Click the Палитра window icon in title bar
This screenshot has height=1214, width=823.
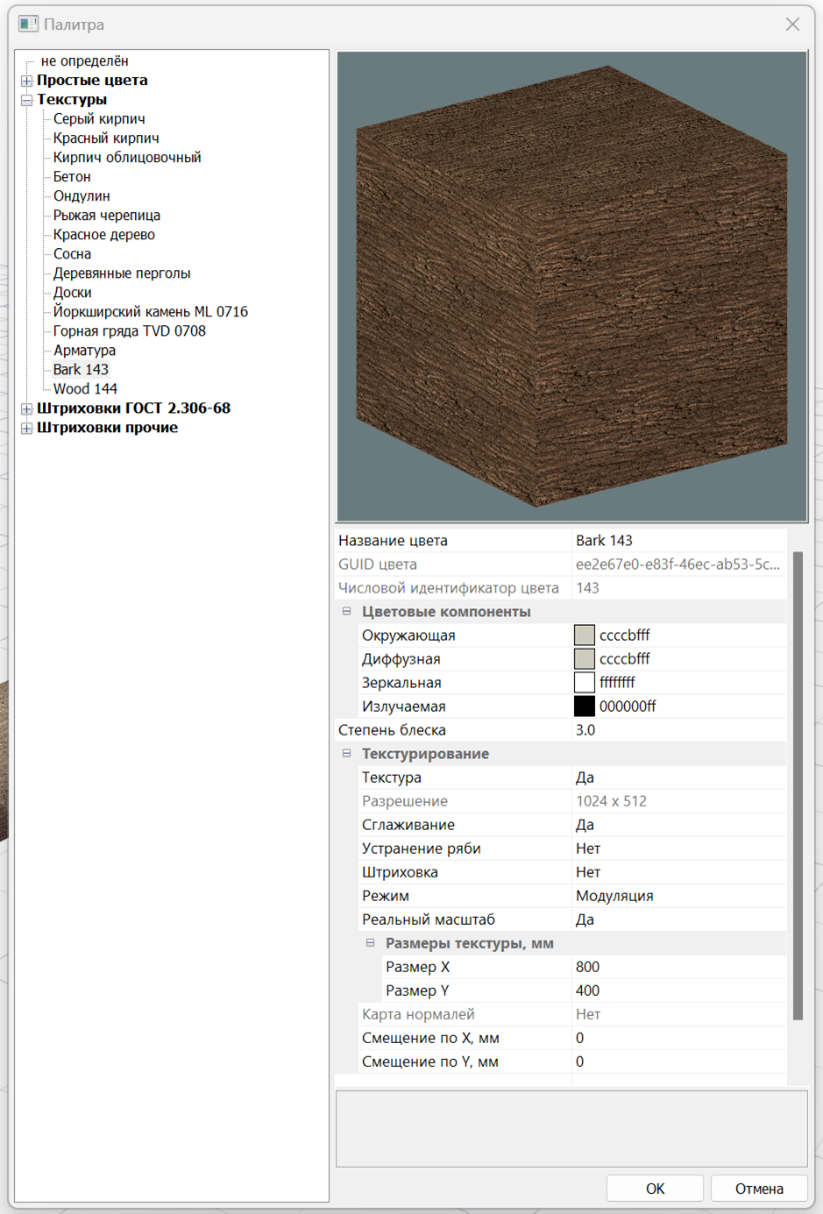(28, 24)
